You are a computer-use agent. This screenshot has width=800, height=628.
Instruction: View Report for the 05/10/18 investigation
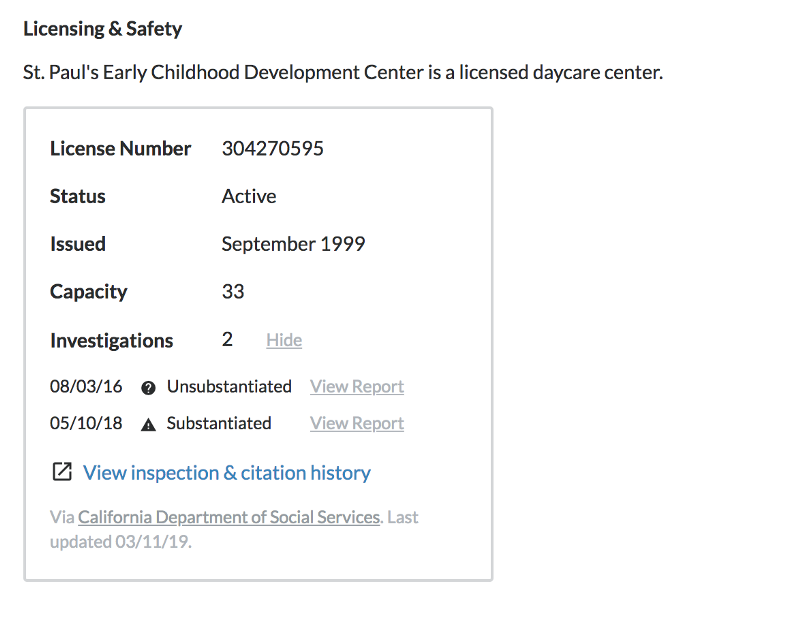(357, 423)
